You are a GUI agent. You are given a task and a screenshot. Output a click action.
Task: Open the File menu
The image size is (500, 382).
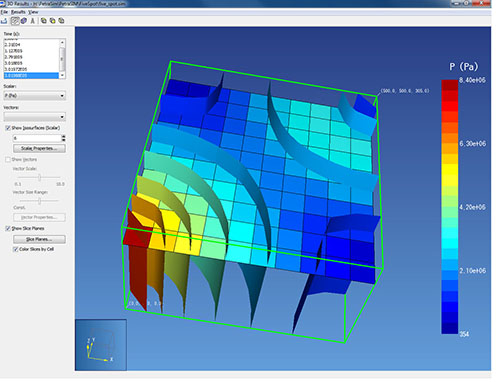tap(4, 12)
